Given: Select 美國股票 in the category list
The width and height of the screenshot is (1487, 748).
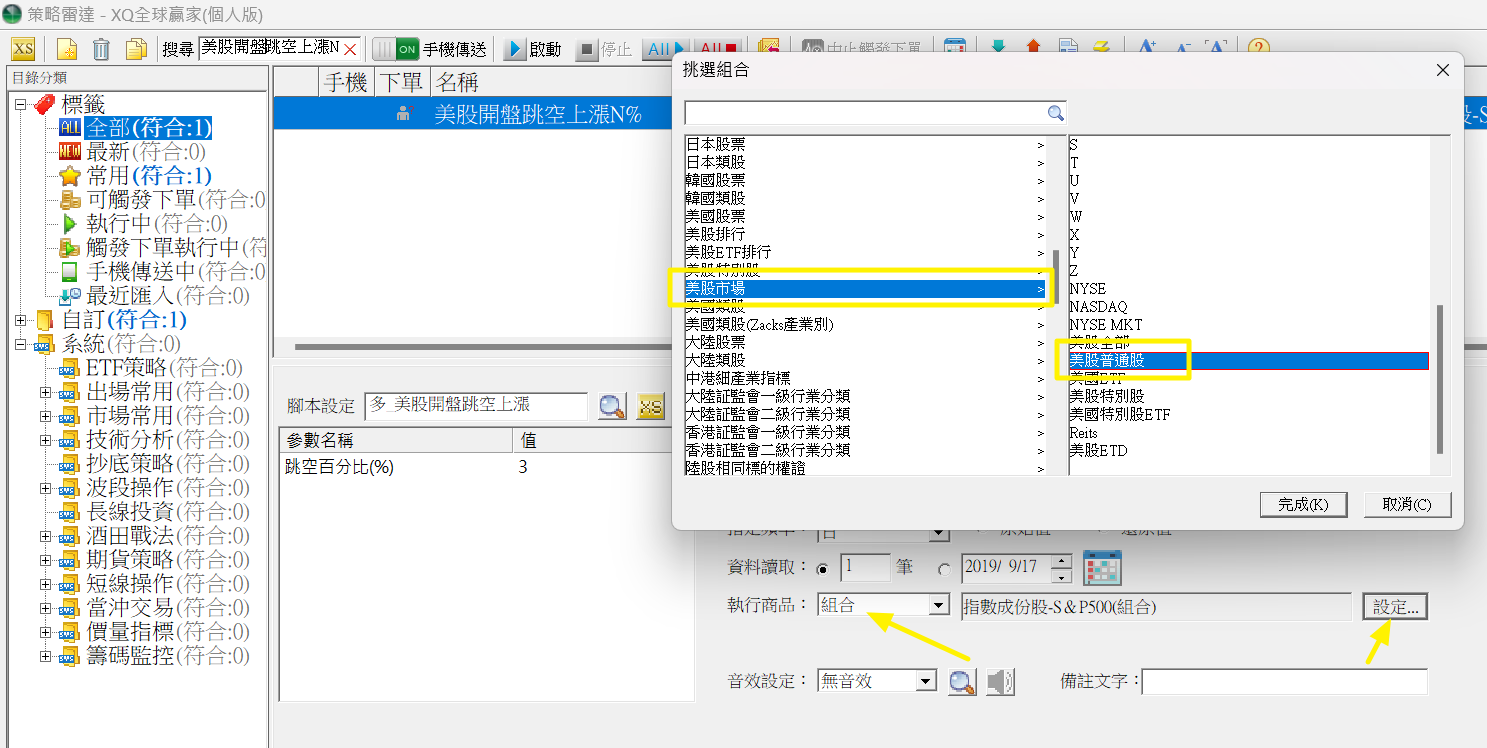Looking at the screenshot, I should (x=715, y=216).
